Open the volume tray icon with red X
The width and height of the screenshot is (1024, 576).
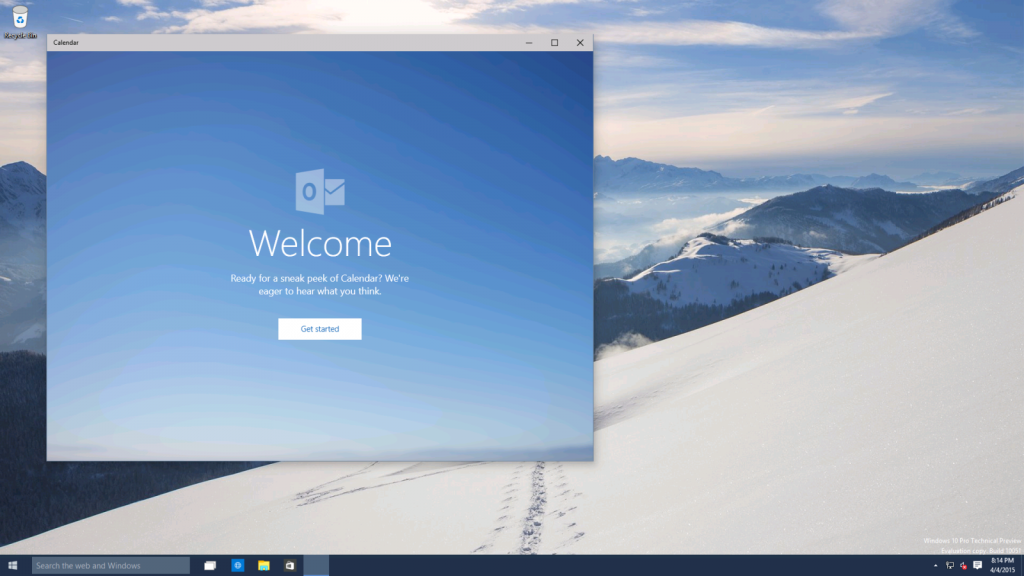point(963,566)
